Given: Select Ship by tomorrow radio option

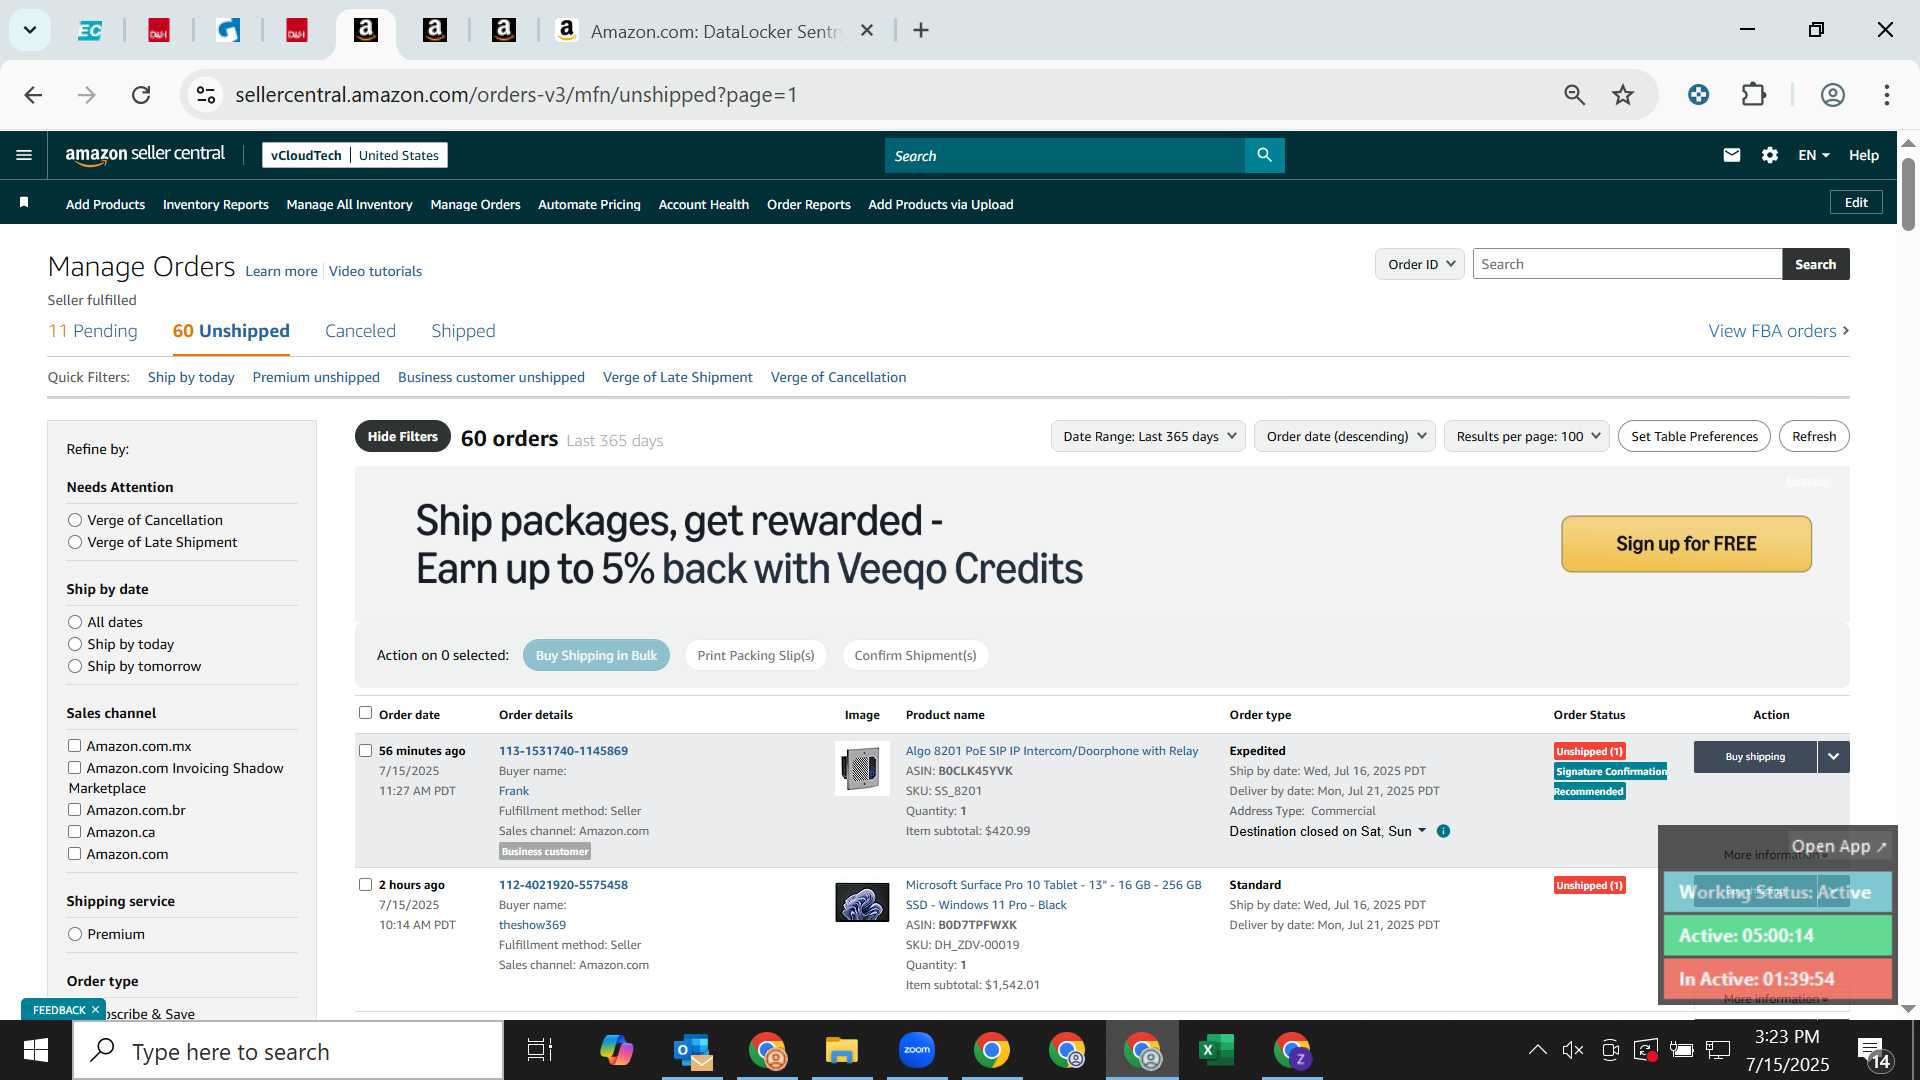Looking at the screenshot, I should (x=75, y=666).
